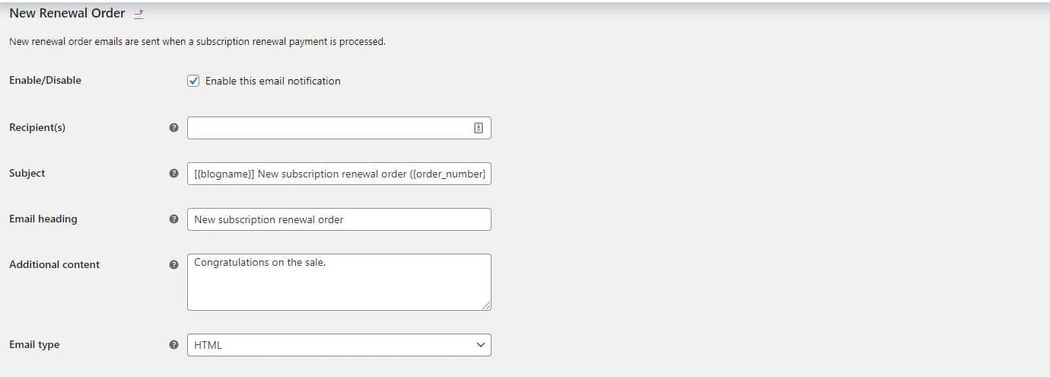
Task: Click the Email heading field label
Action: point(43,219)
